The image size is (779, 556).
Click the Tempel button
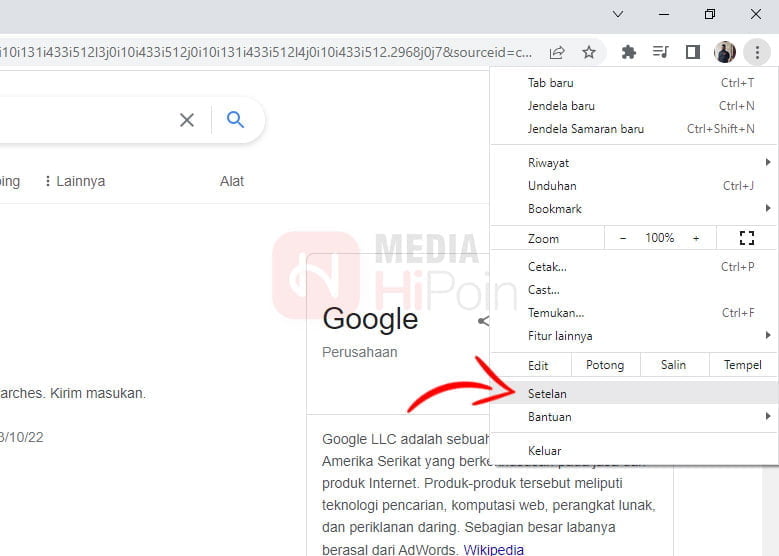pyautogui.click(x=743, y=365)
